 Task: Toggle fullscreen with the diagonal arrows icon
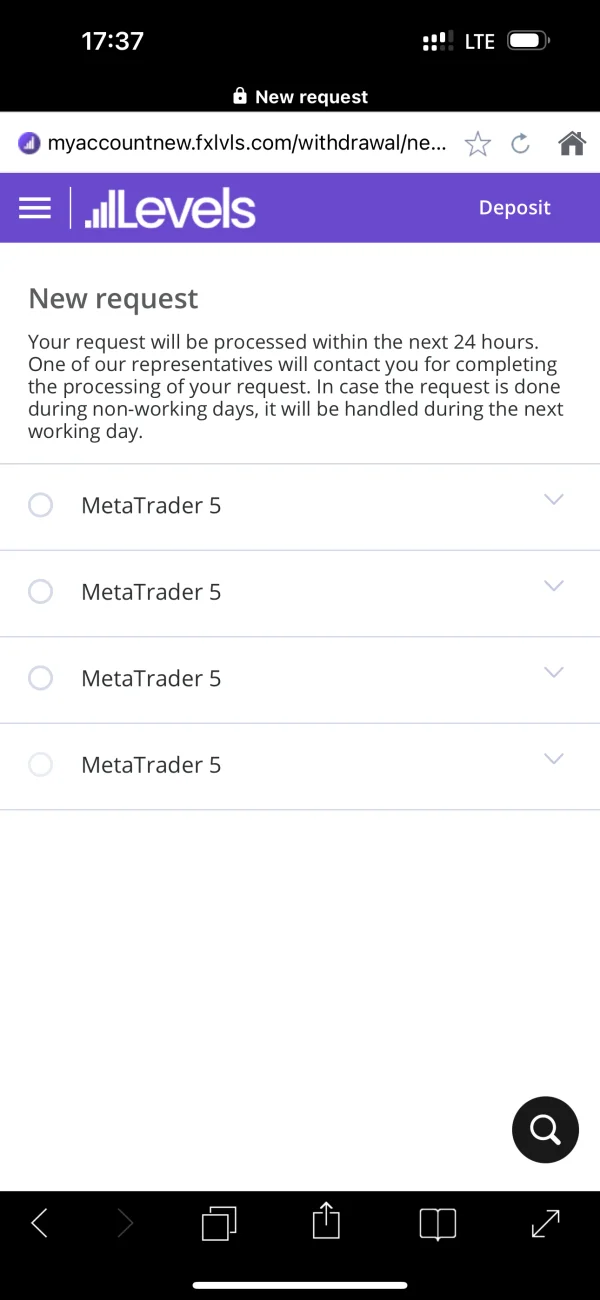click(x=545, y=1223)
